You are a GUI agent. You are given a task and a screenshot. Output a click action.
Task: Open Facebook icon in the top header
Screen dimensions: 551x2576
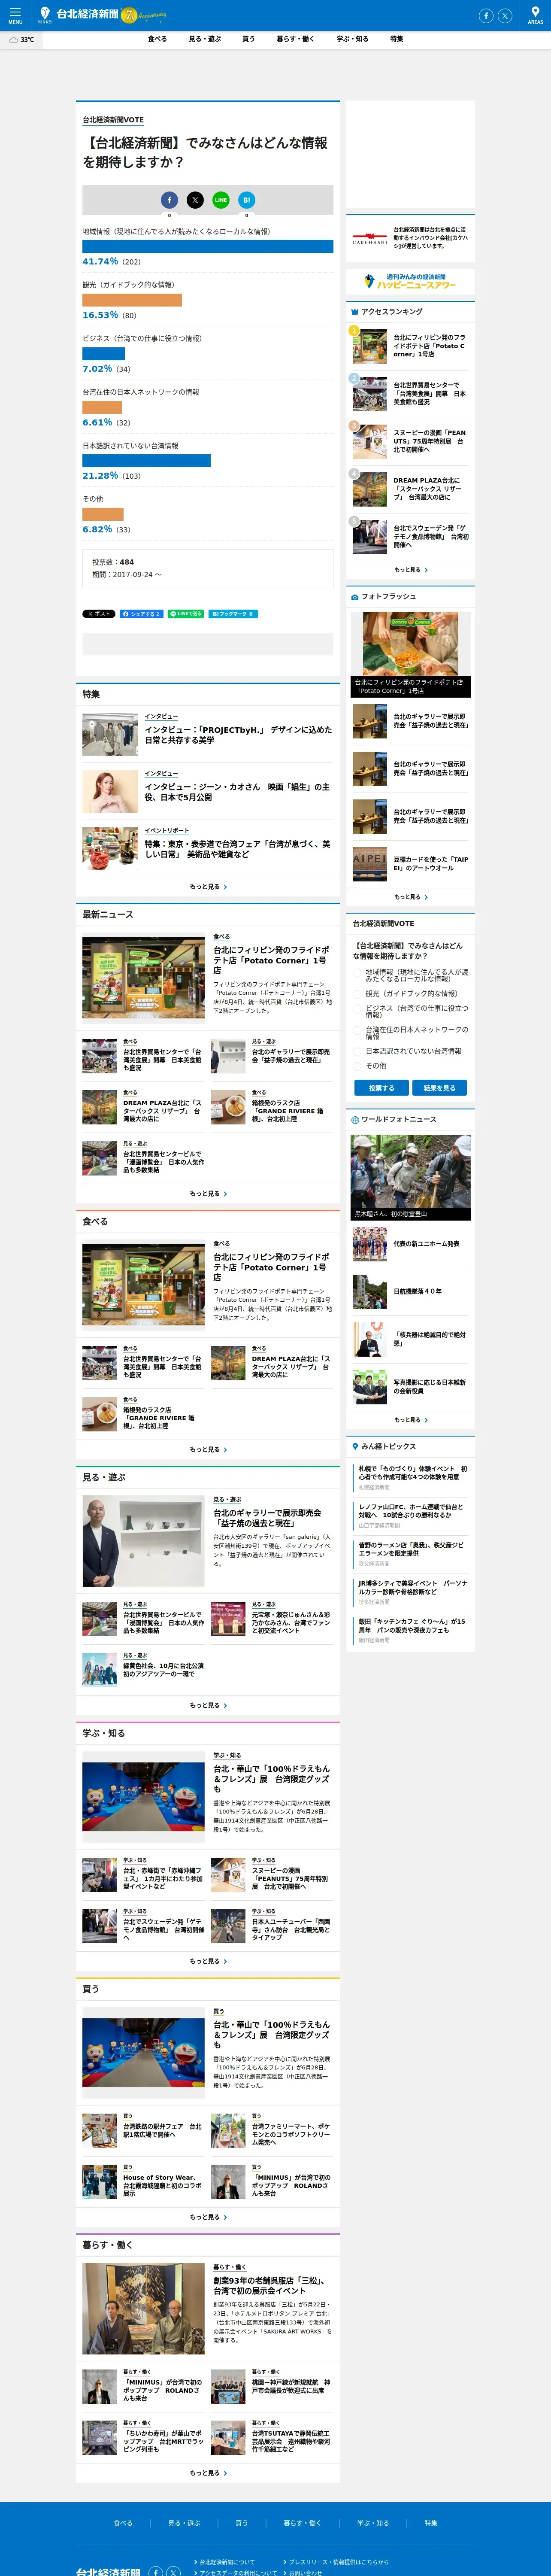tap(486, 15)
